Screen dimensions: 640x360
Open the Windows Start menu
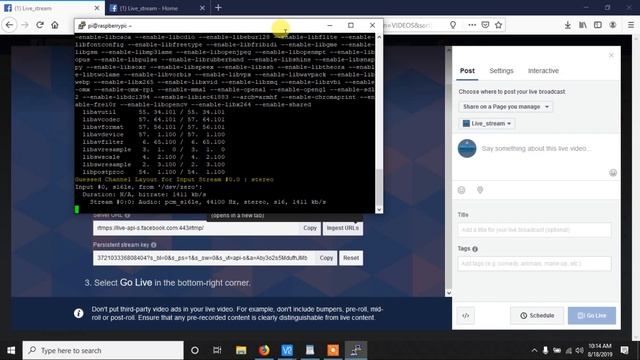click(x=11, y=350)
